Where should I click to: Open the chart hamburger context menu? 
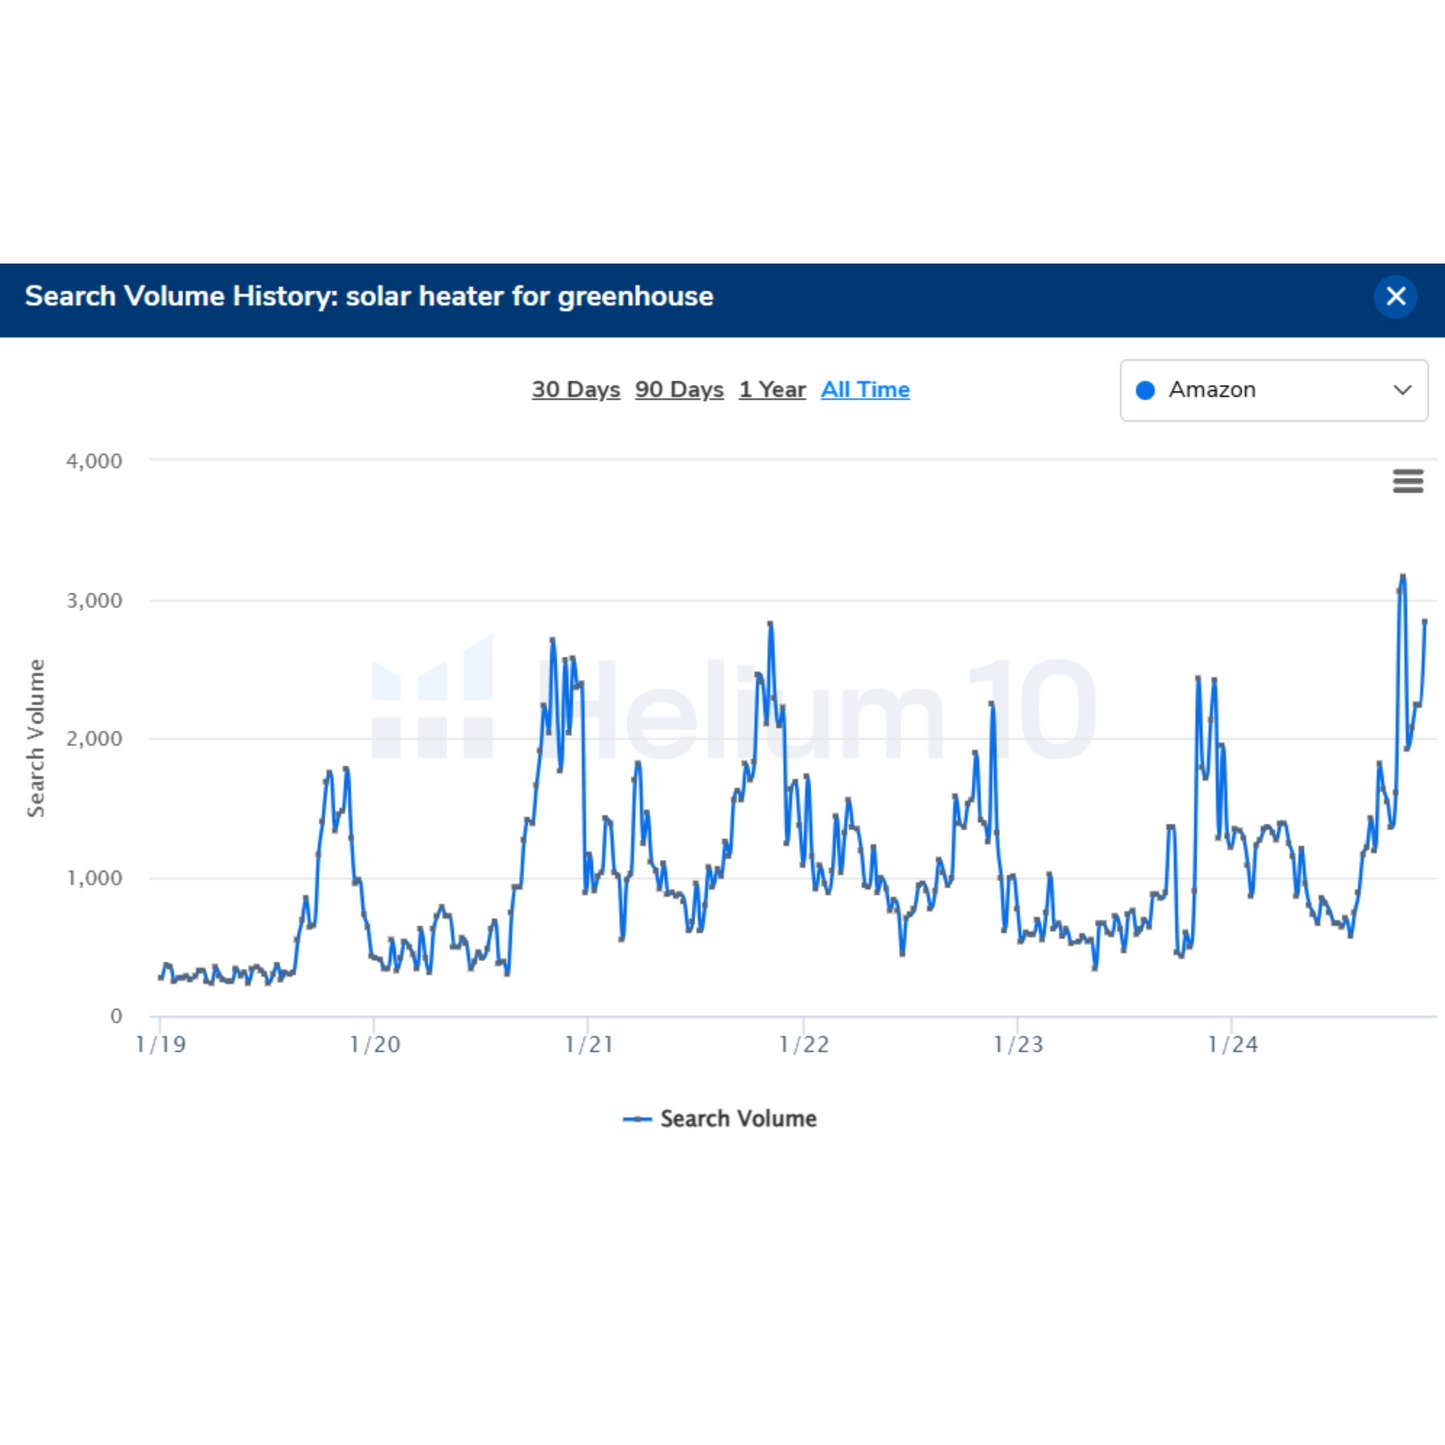[1408, 481]
